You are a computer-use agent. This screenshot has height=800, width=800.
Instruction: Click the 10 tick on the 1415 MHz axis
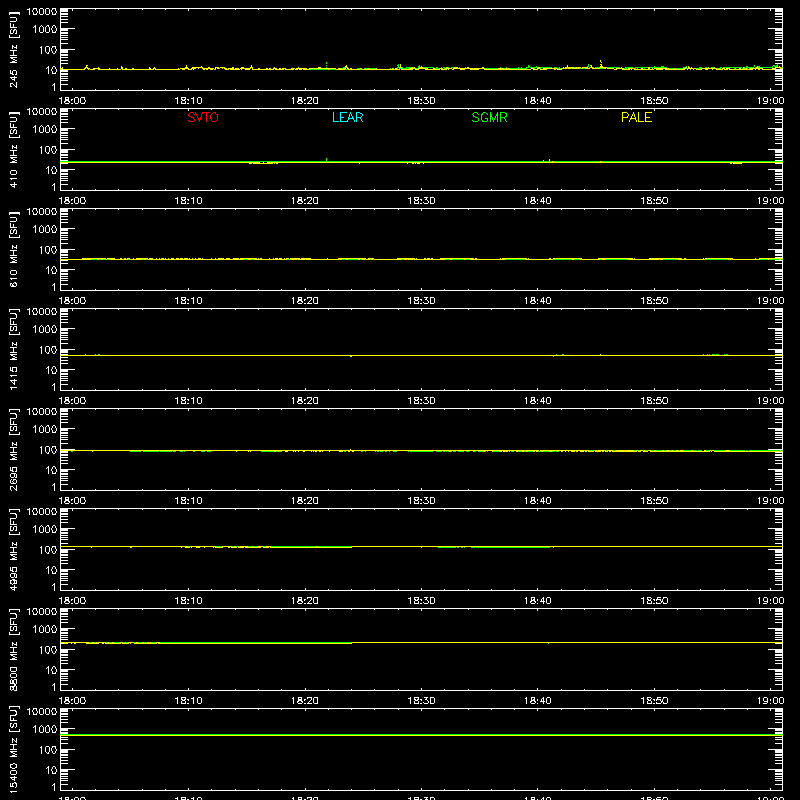pyautogui.click(x=51, y=370)
